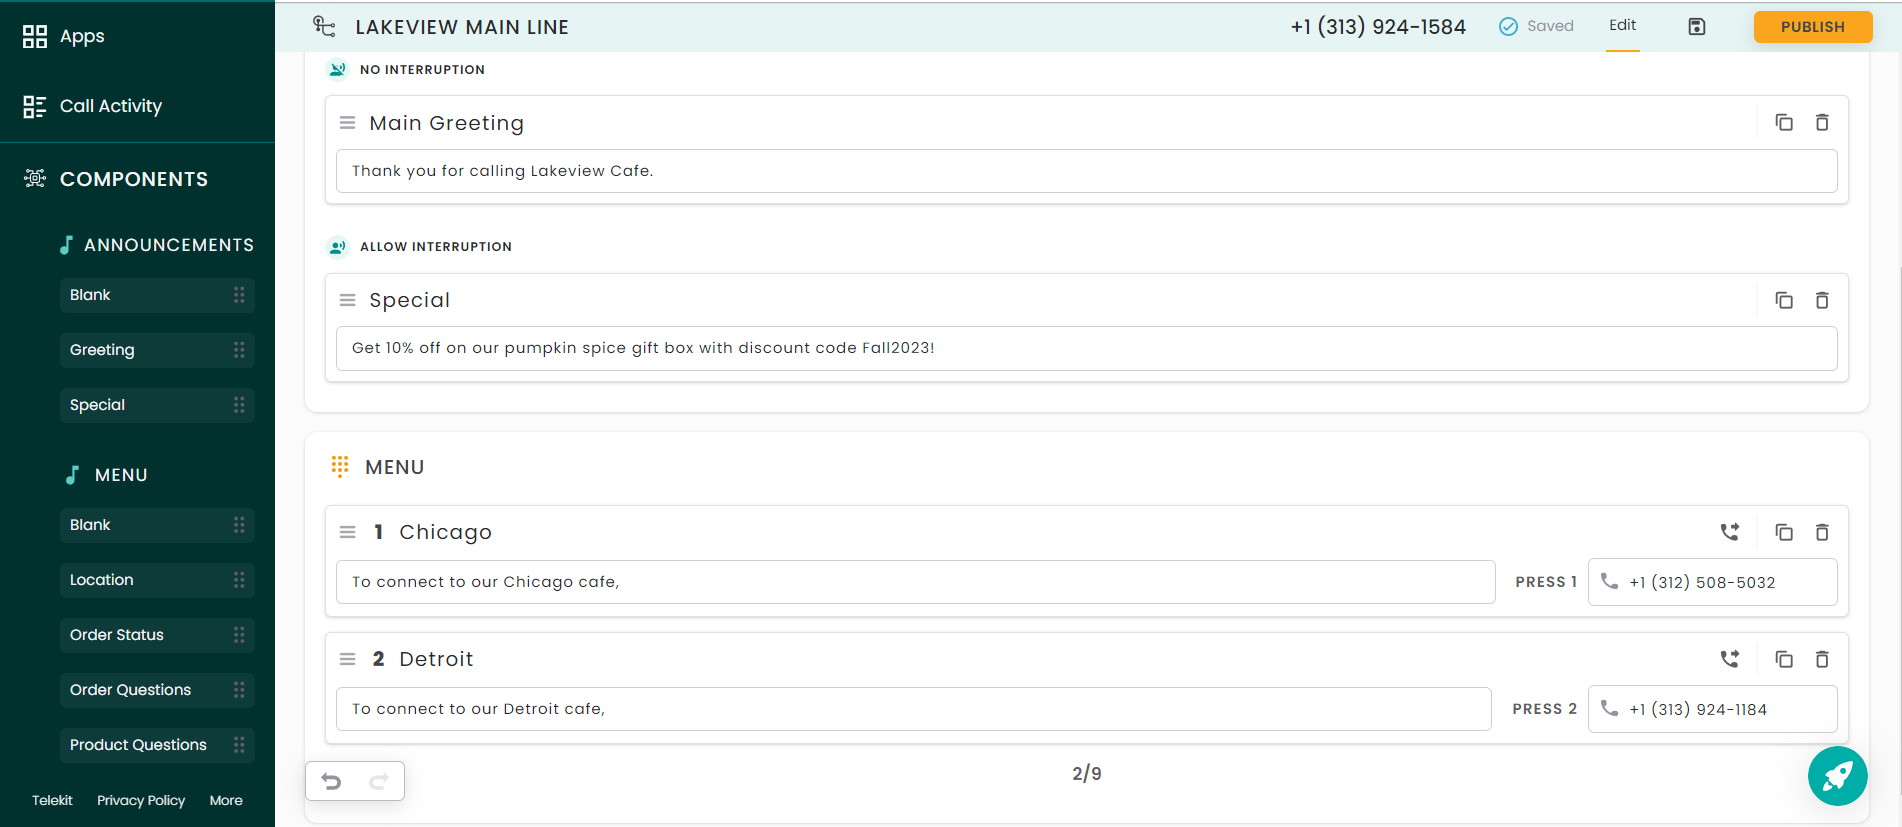Select the Order Questions component
The width and height of the screenshot is (1902, 827).
click(157, 690)
